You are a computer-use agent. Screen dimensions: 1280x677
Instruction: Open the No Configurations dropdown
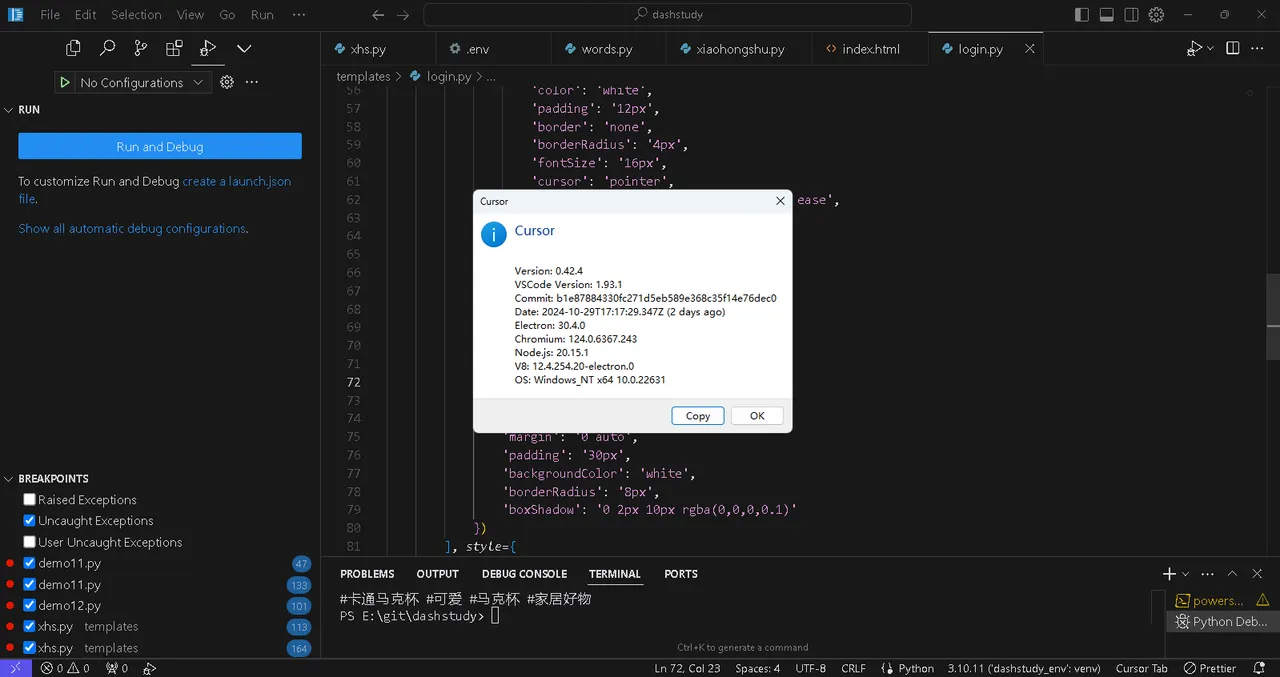[141, 82]
